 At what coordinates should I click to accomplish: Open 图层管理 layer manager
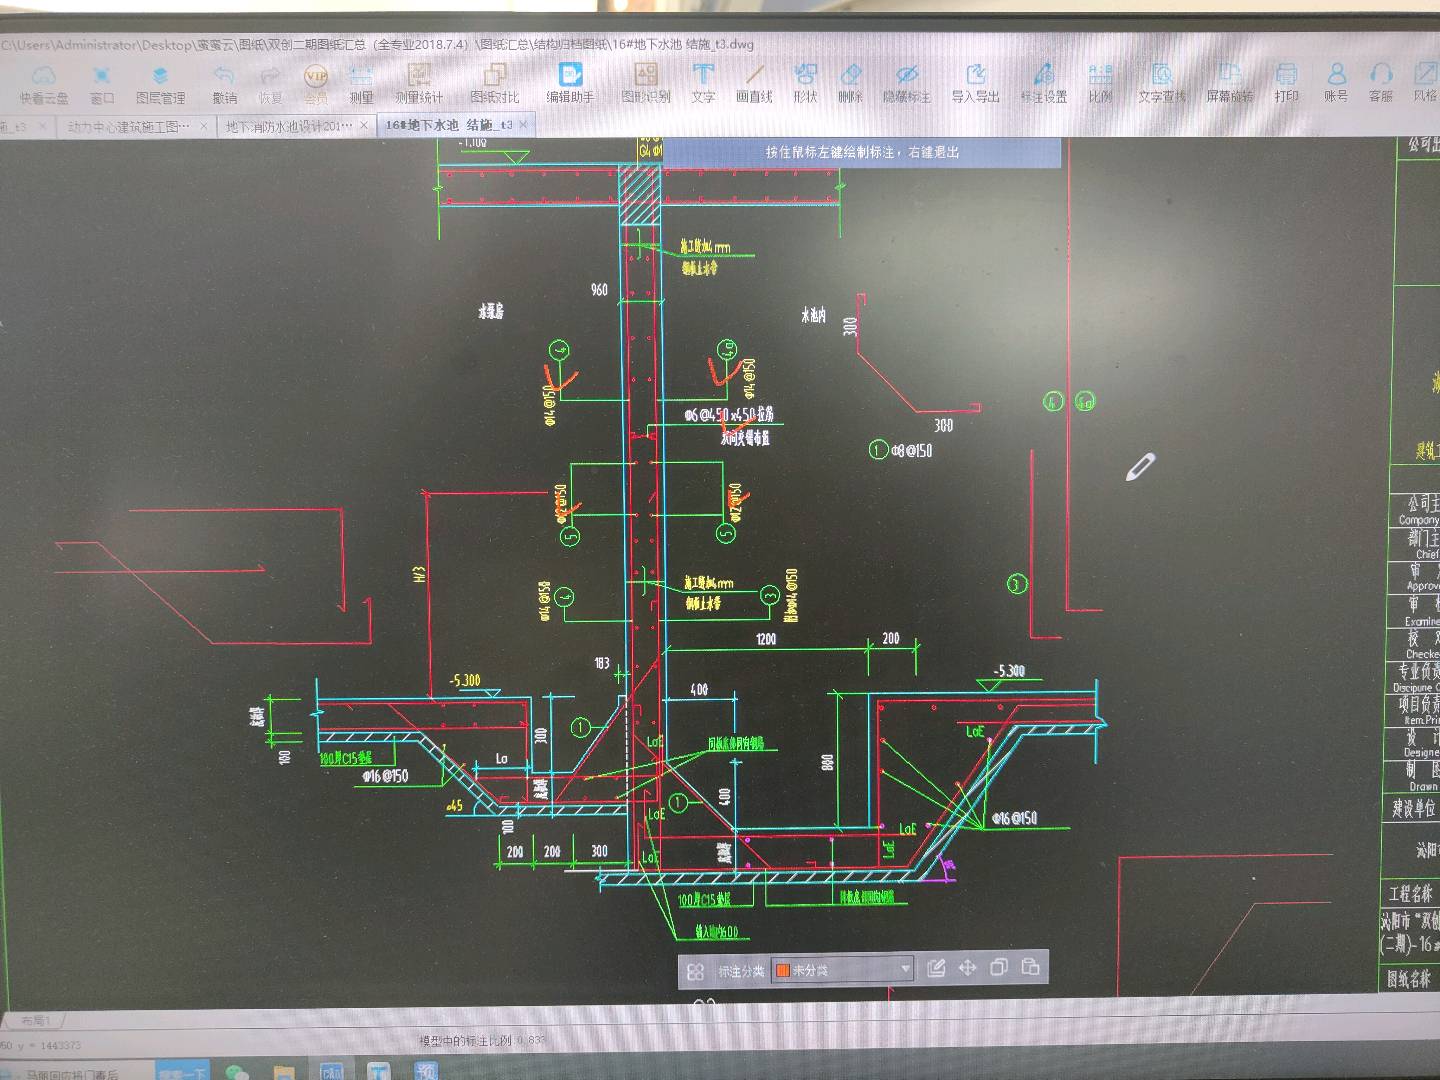pyautogui.click(x=160, y=84)
